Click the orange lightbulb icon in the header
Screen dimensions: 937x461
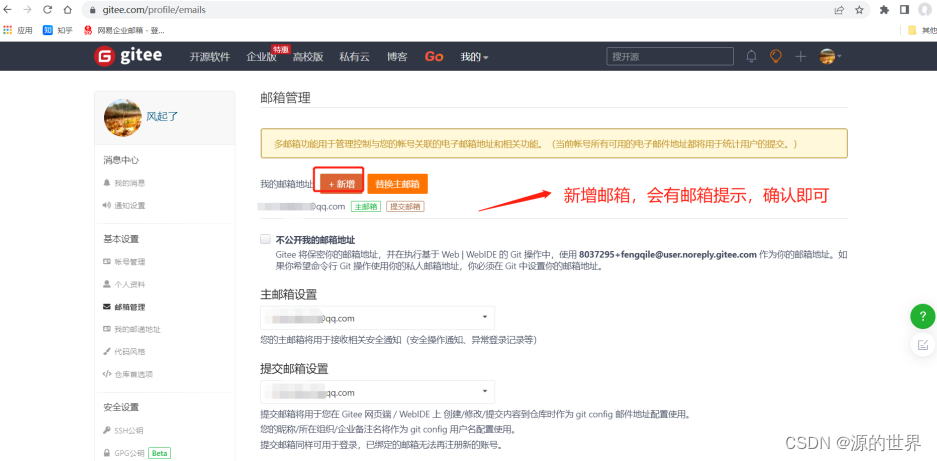(776, 57)
